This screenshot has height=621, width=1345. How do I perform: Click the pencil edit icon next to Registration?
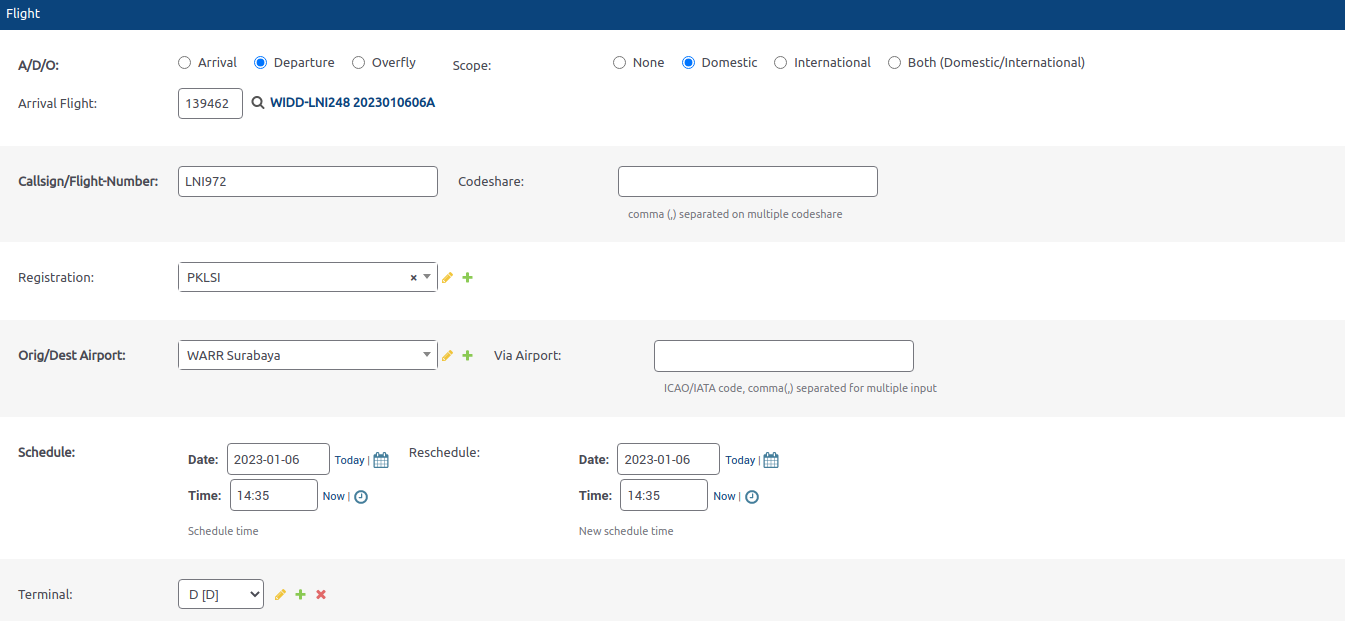pos(448,278)
